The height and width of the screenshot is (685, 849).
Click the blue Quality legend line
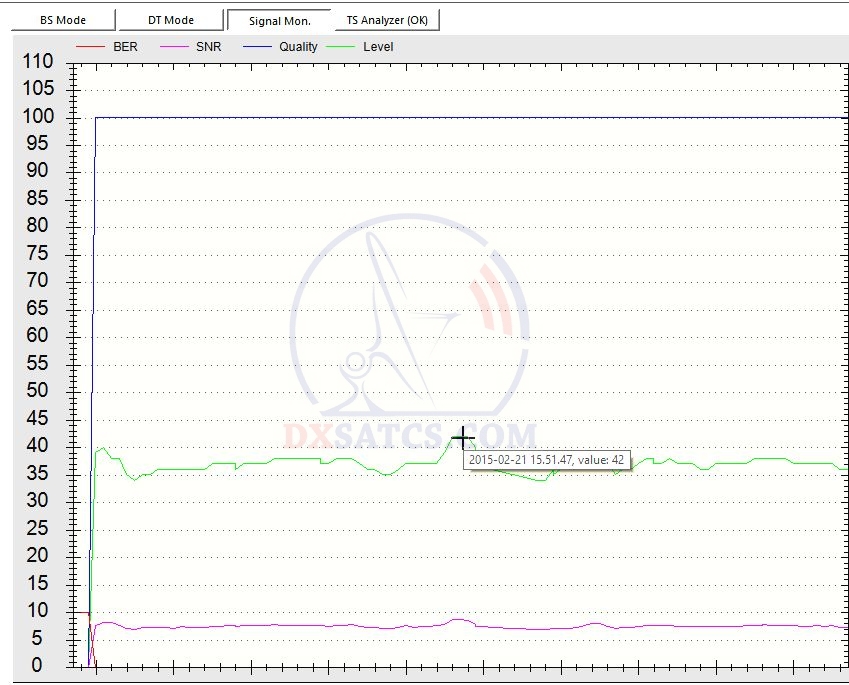pos(257,47)
